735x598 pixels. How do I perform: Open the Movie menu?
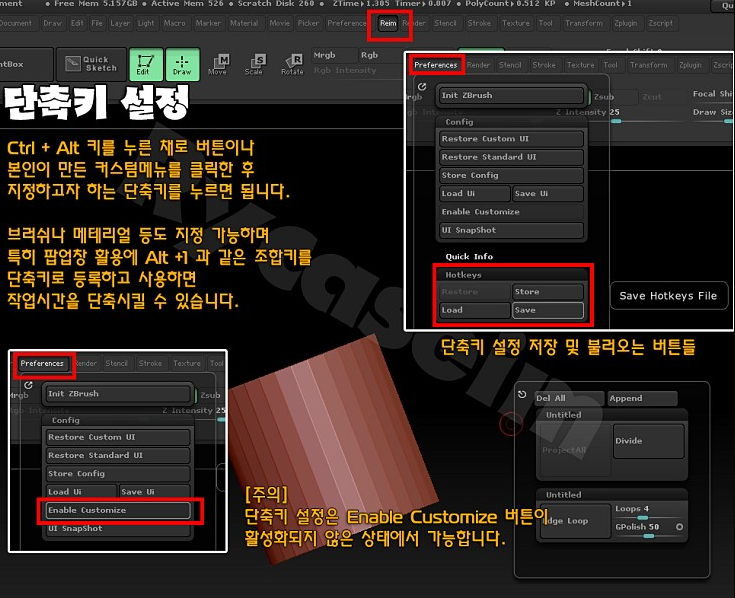pos(279,23)
